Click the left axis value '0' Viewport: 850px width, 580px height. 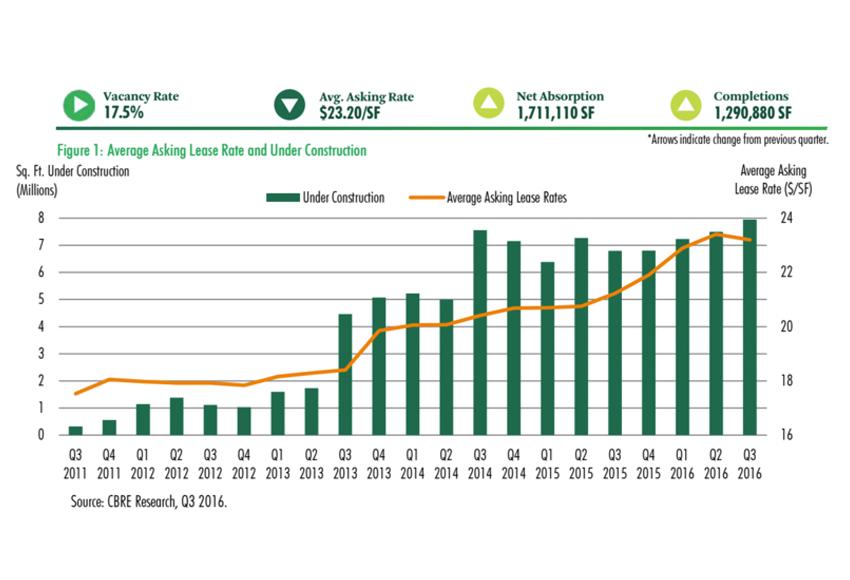coord(41,435)
